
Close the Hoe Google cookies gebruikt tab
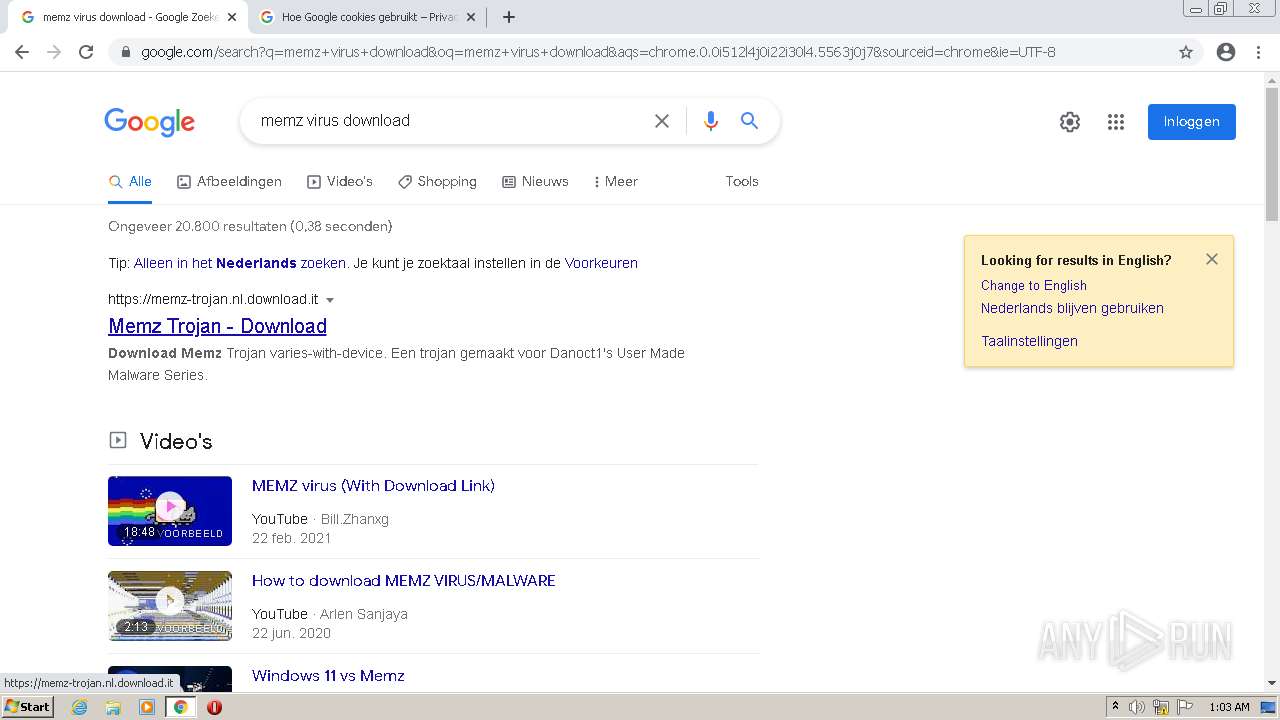471,17
